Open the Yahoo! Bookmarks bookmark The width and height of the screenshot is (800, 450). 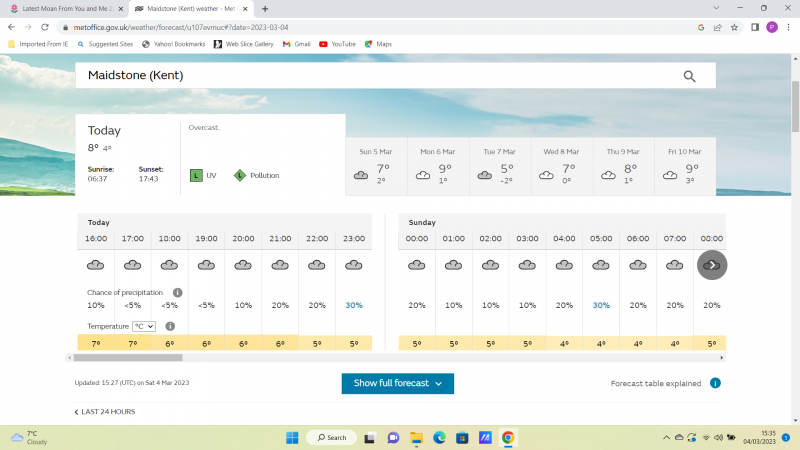(173, 44)
